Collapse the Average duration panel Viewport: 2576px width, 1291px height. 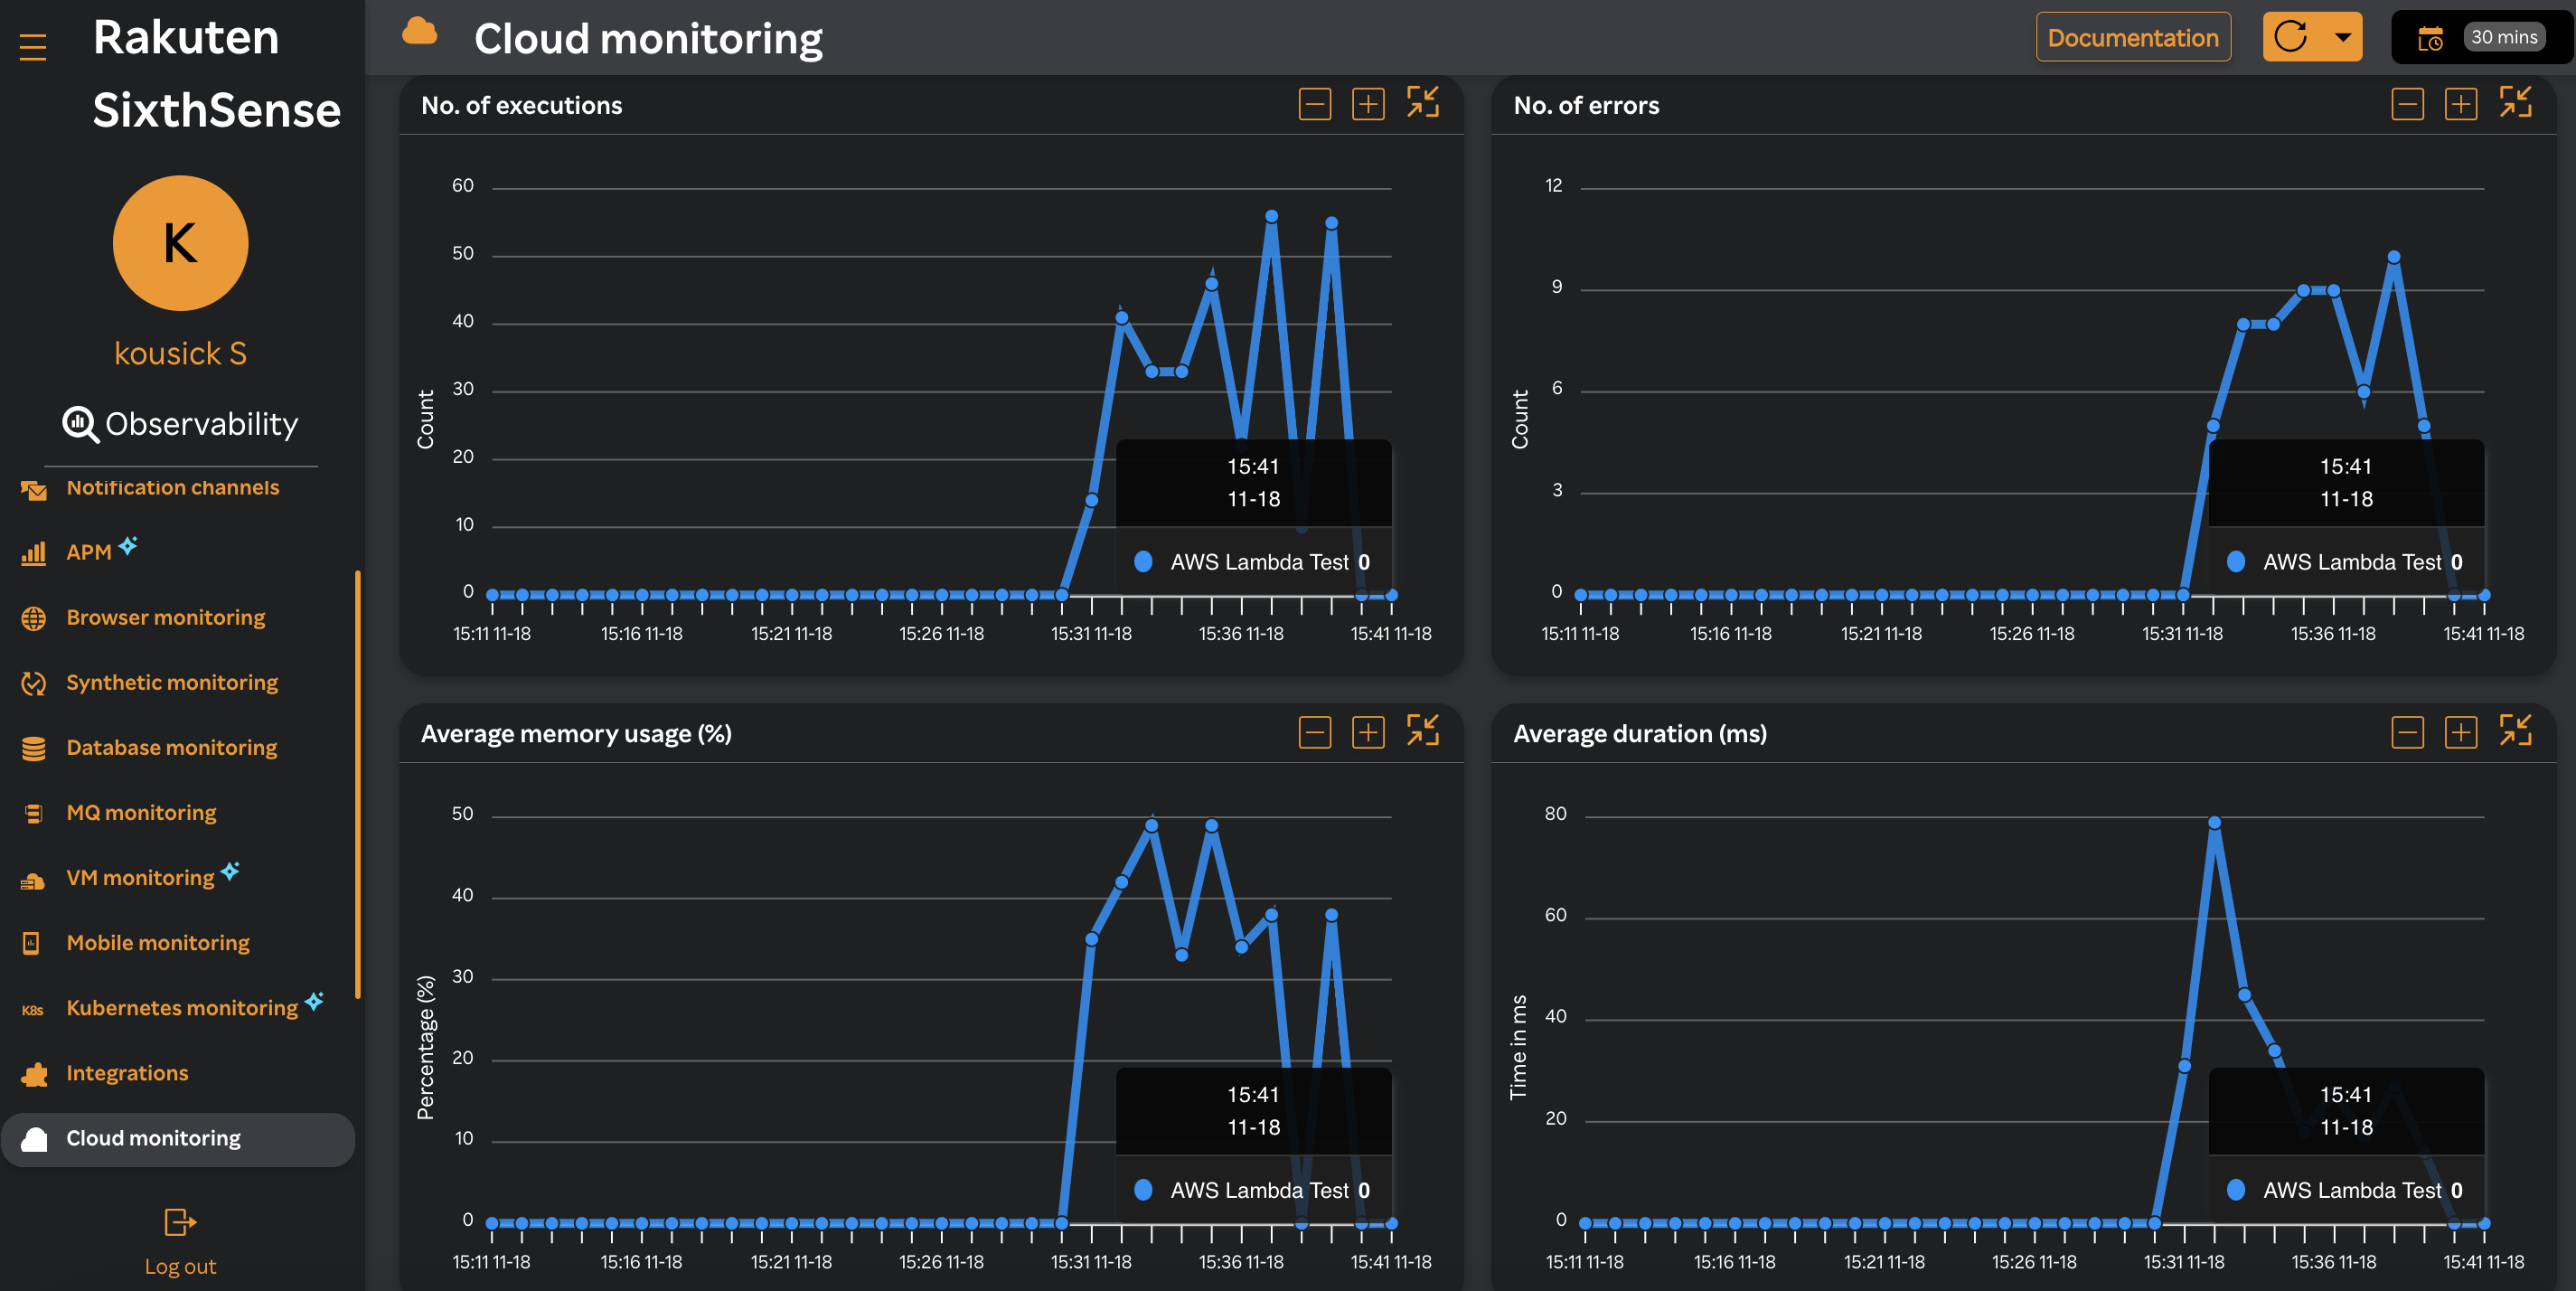coord(2516,731)
